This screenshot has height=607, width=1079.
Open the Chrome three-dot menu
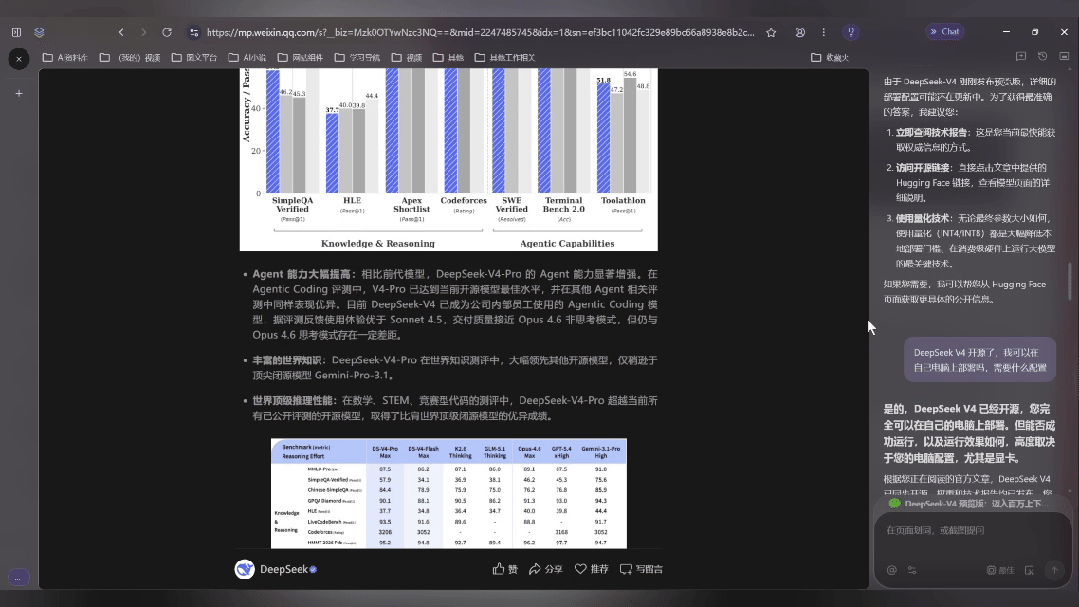pos(824,32)
